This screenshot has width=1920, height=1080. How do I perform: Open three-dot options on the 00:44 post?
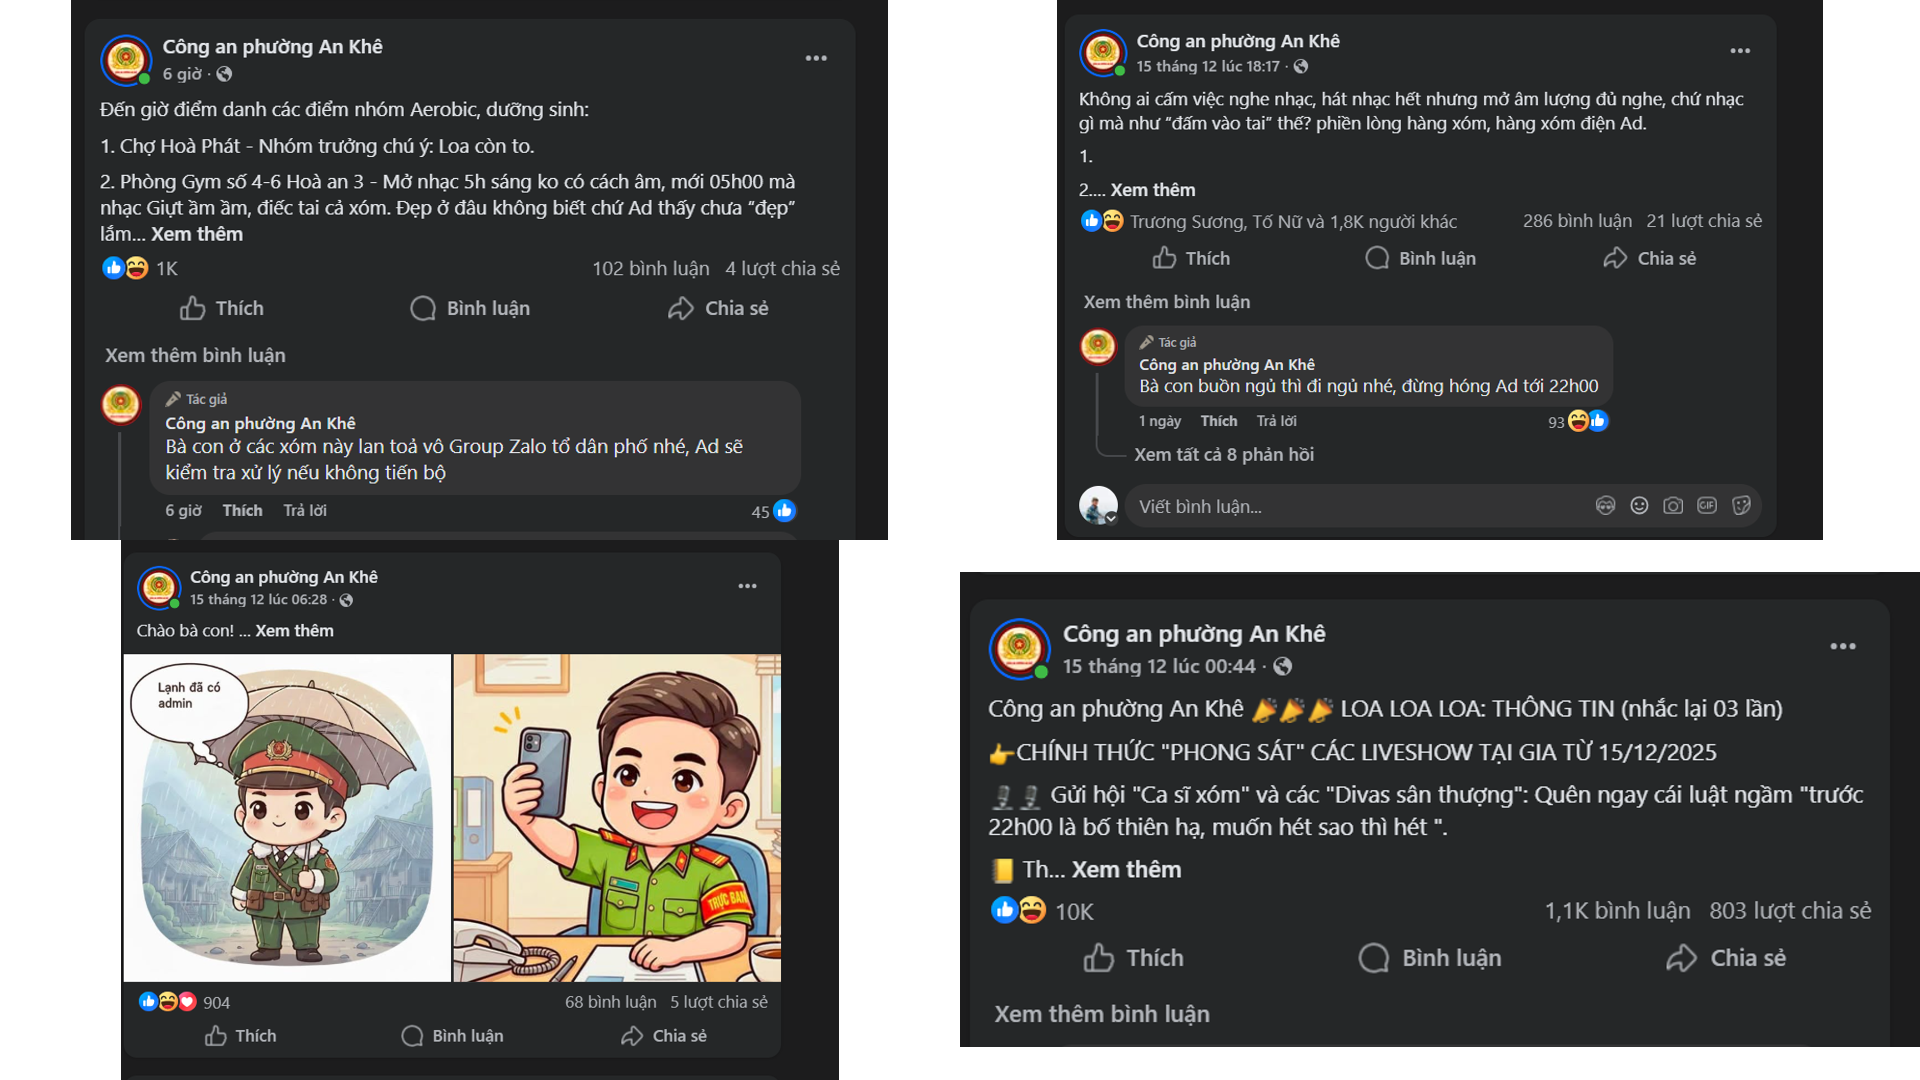[1843, 646]
